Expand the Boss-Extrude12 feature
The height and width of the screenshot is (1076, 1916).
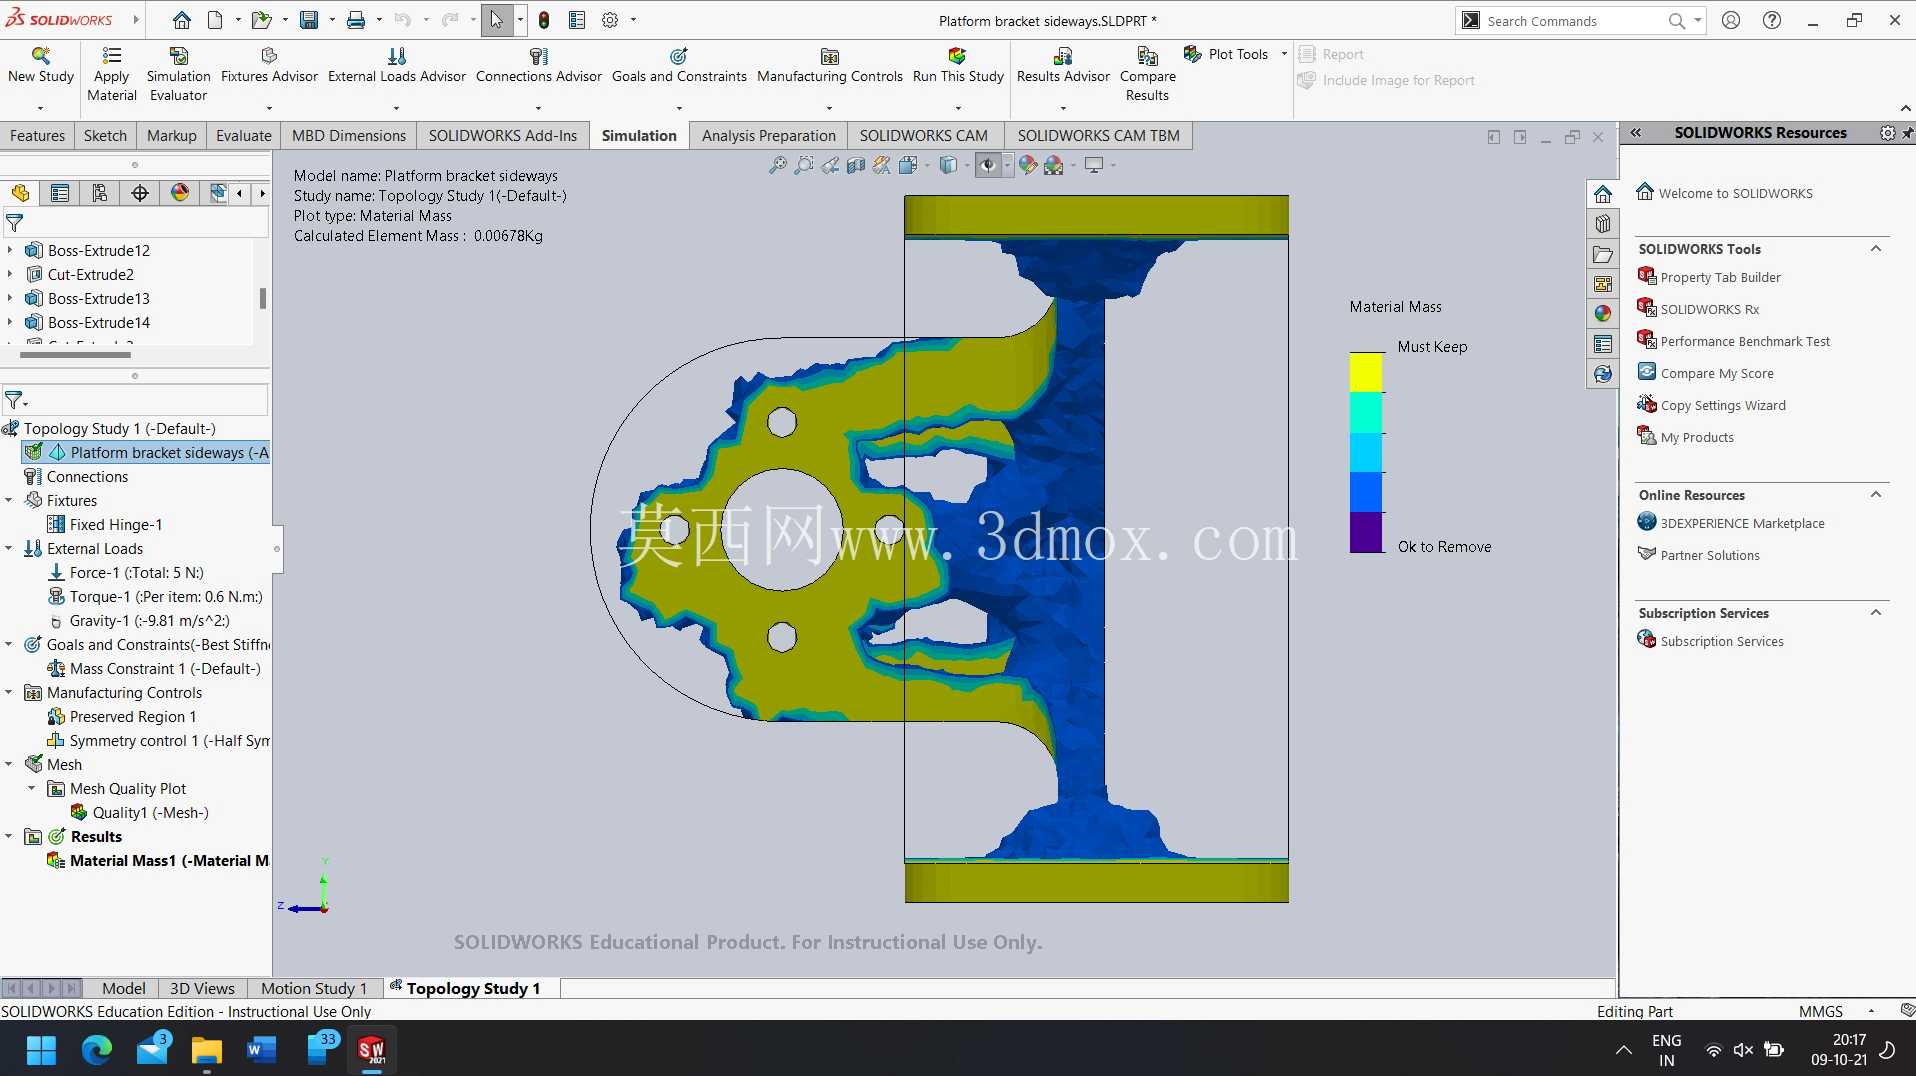point(10,250)
